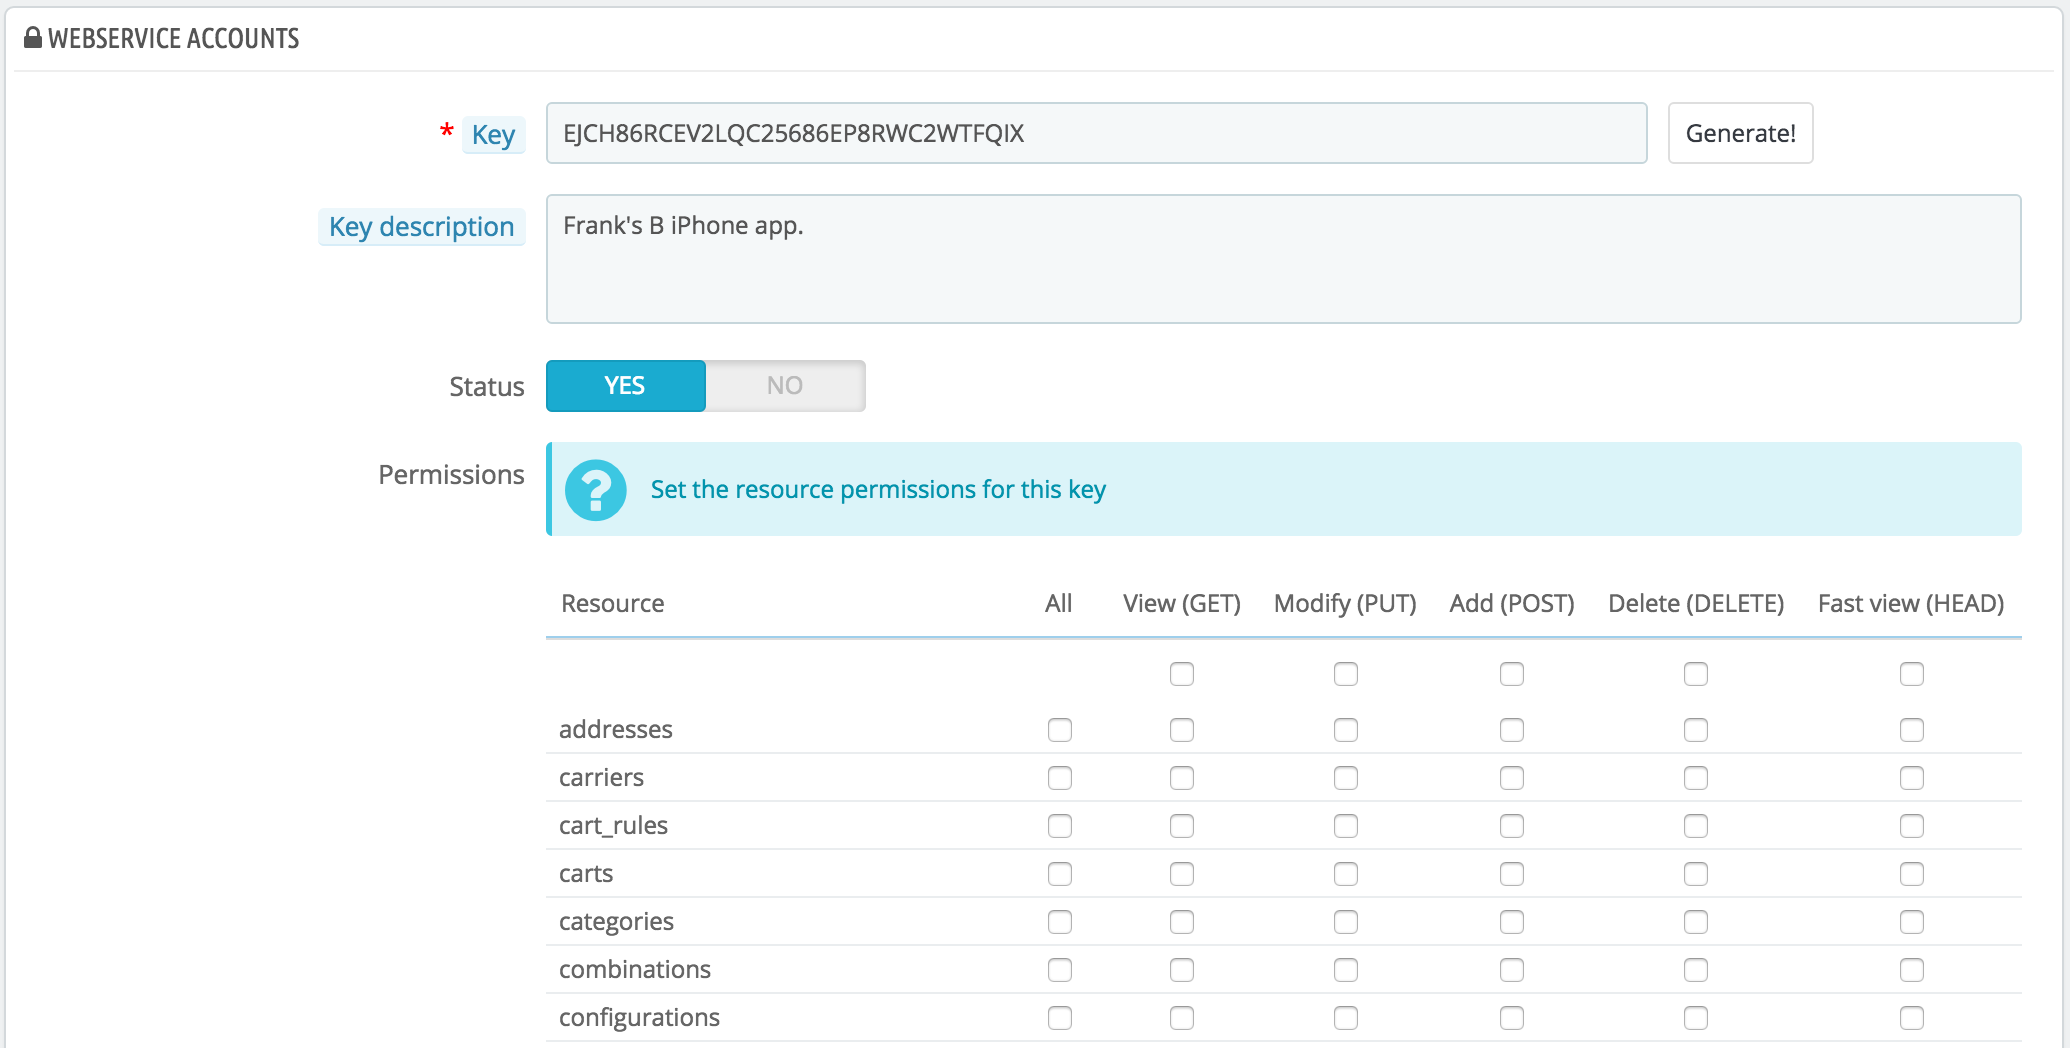Check the Delete (DELETE) column header checkbox
Screen dimensions: 2070x1048
tap(1696, 674)
